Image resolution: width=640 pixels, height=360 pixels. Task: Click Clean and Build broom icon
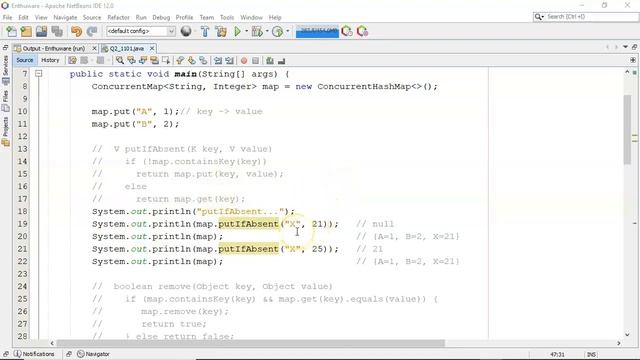pos(221,31)
